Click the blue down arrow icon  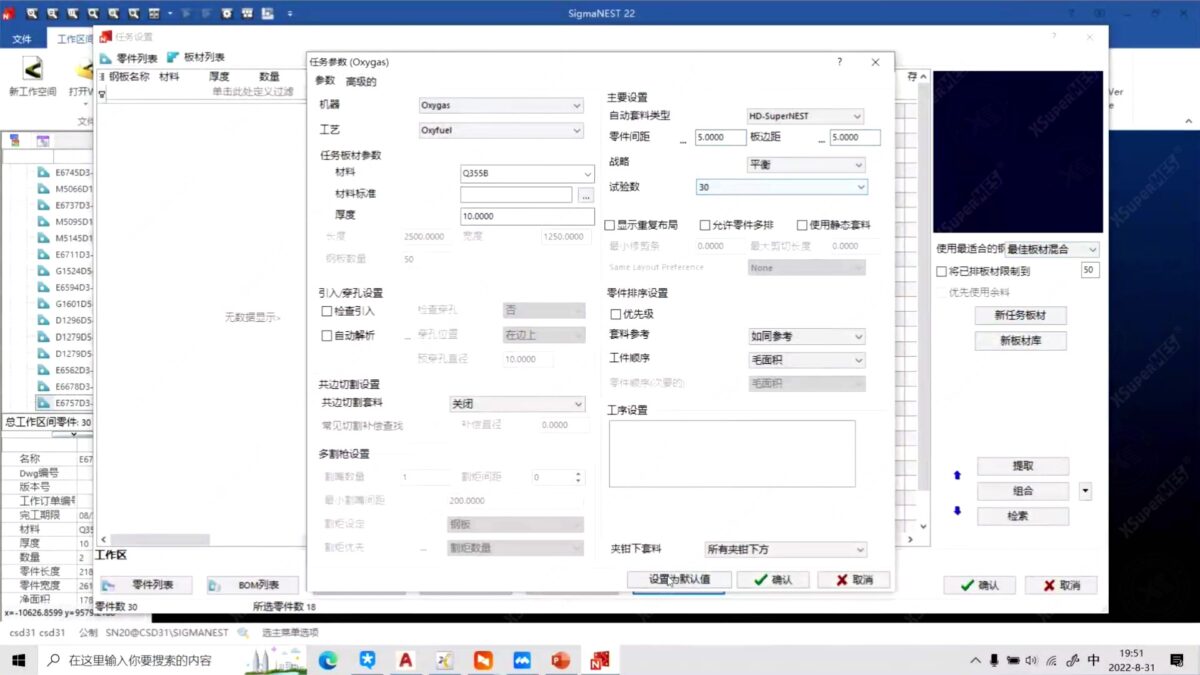tap(957, 510)
